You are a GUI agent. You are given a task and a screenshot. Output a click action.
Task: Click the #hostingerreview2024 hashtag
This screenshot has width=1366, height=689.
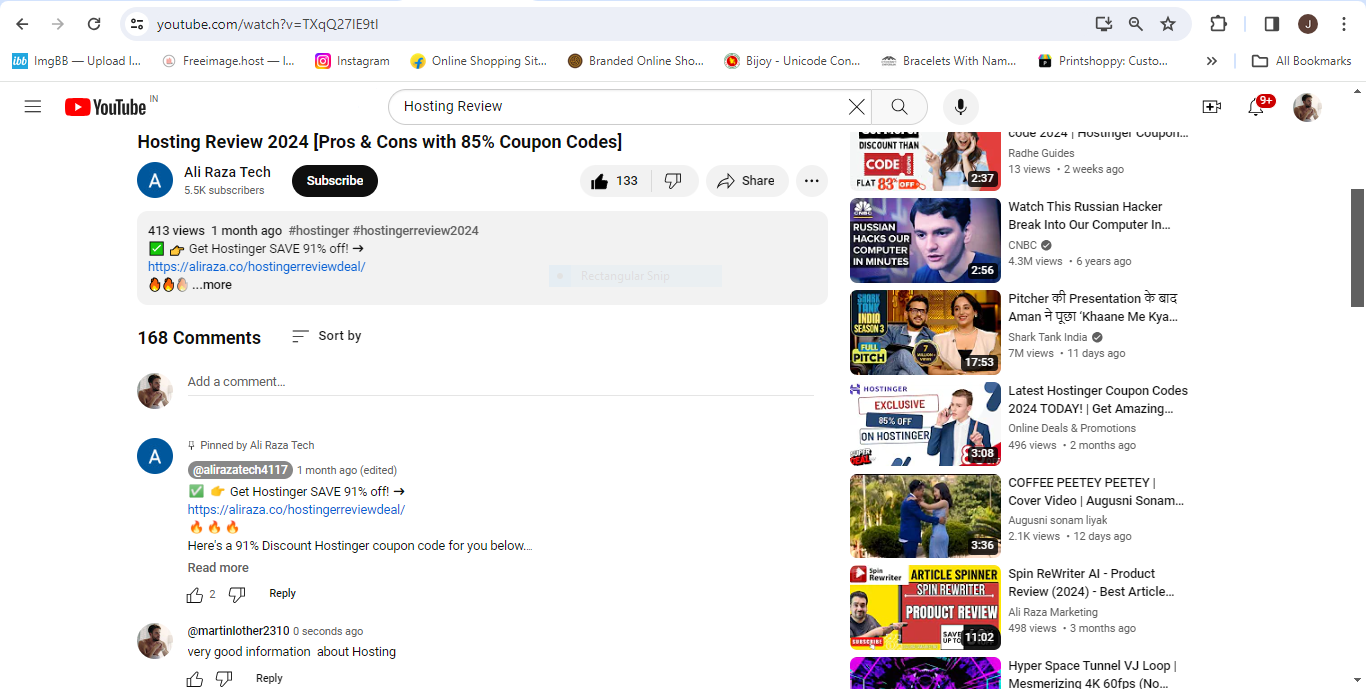[x=416, y=231]
